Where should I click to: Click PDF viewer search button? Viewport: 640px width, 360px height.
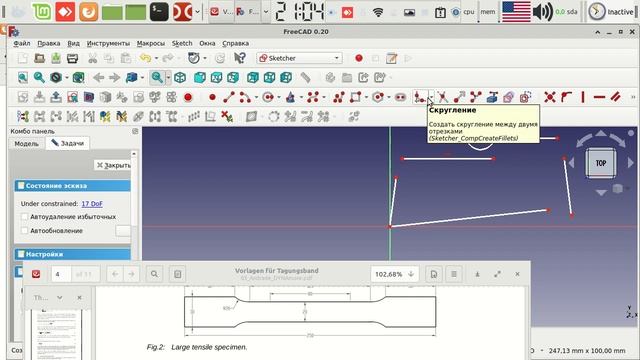154,274
